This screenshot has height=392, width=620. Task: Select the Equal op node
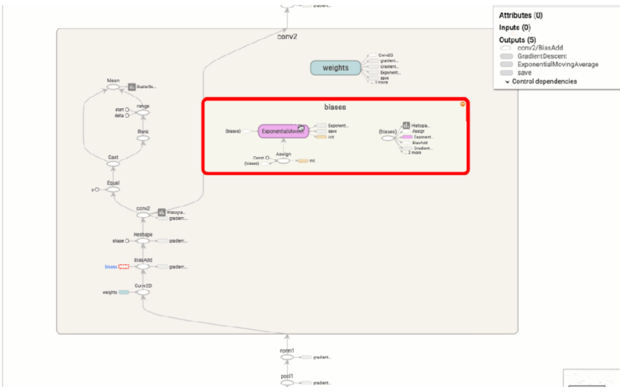pos(113,189)
